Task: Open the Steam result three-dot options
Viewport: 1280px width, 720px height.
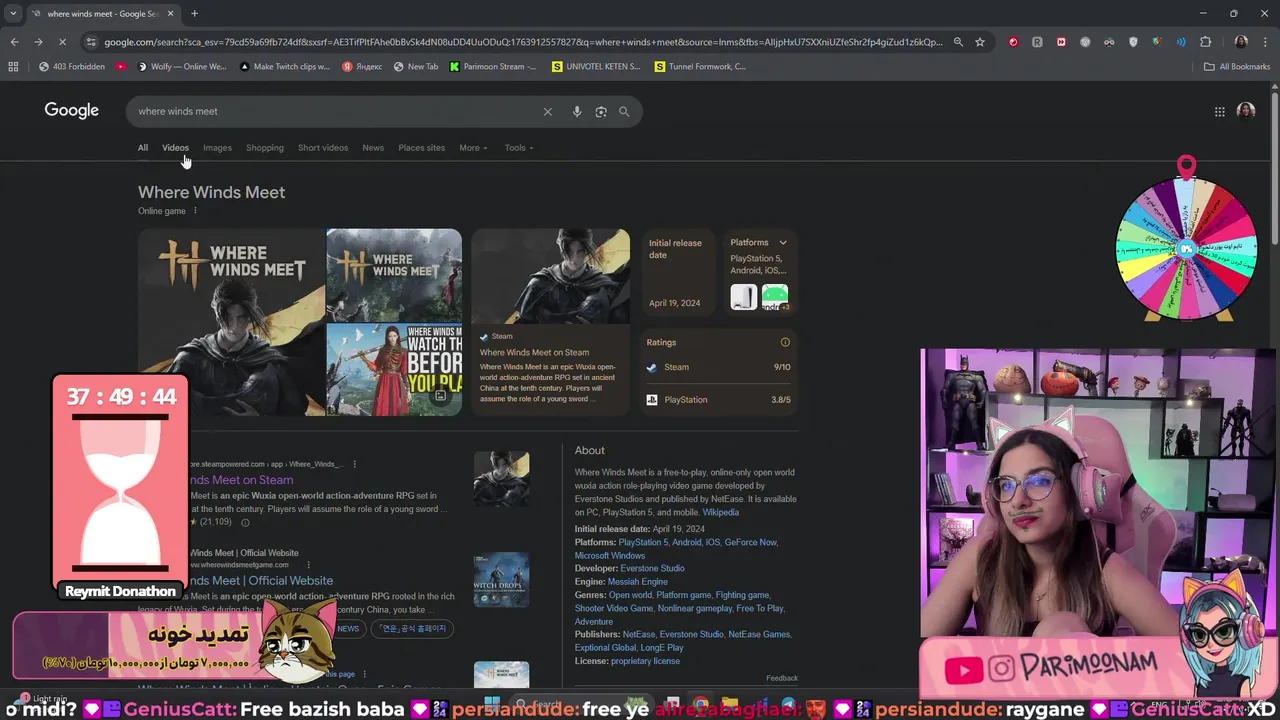Action: (x=354, y=464)
